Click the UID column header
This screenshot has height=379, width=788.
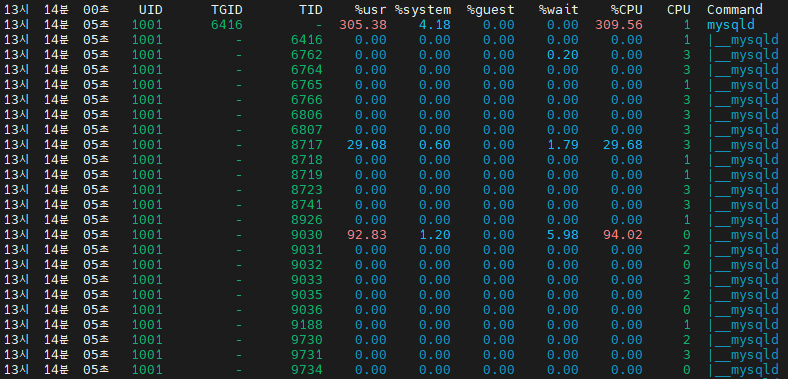tap(151, 10)
